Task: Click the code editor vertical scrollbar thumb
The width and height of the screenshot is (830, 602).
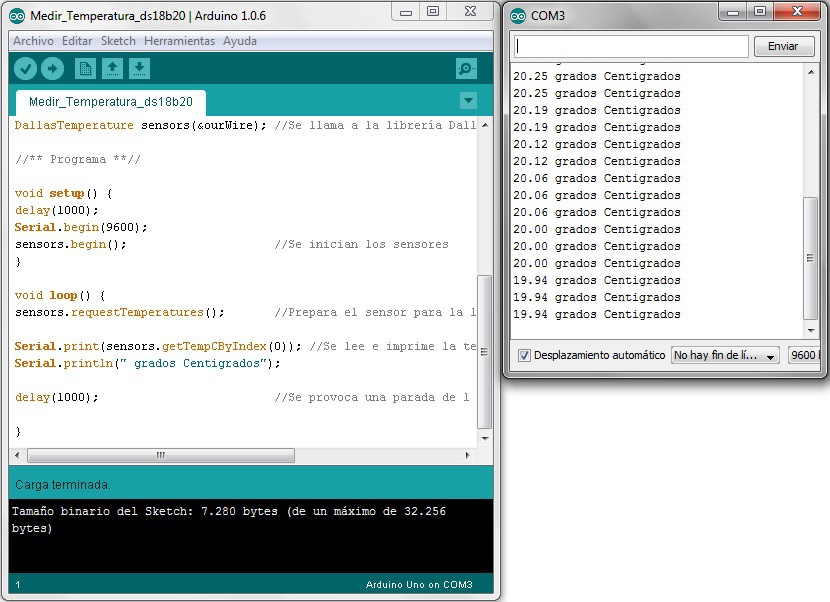Action: click(484, 352)
